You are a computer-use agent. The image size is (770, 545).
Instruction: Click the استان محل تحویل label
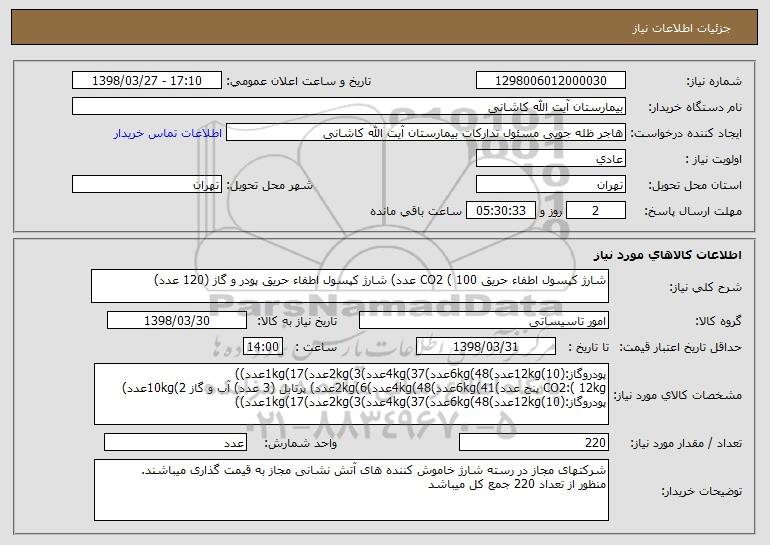[x=695, y=186]
